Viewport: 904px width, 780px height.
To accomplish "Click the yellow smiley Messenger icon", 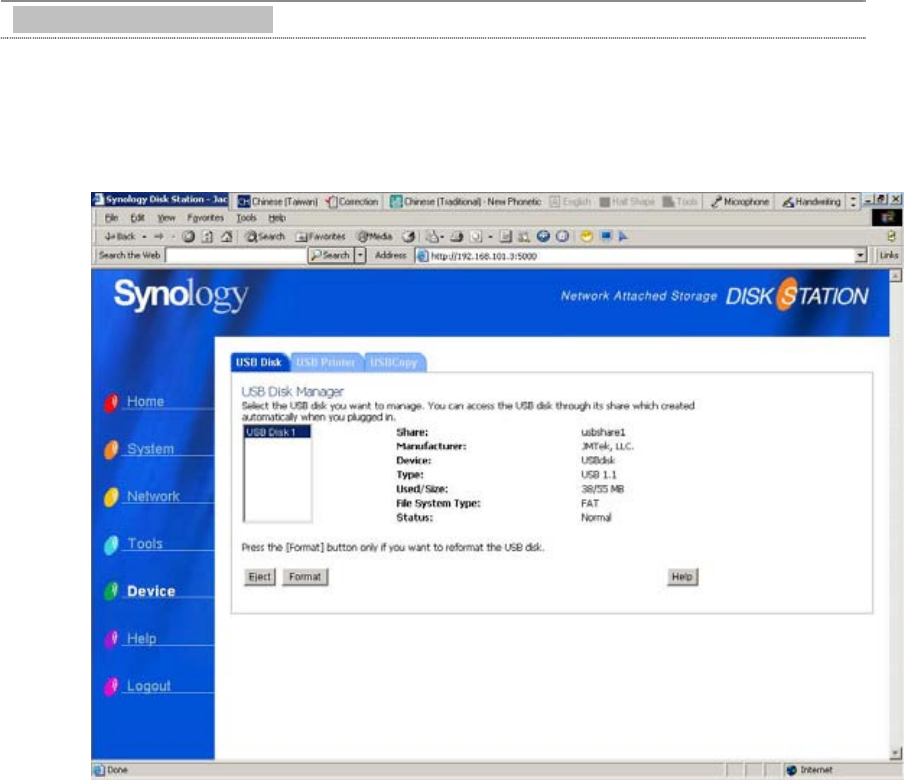I will [587, 236].
